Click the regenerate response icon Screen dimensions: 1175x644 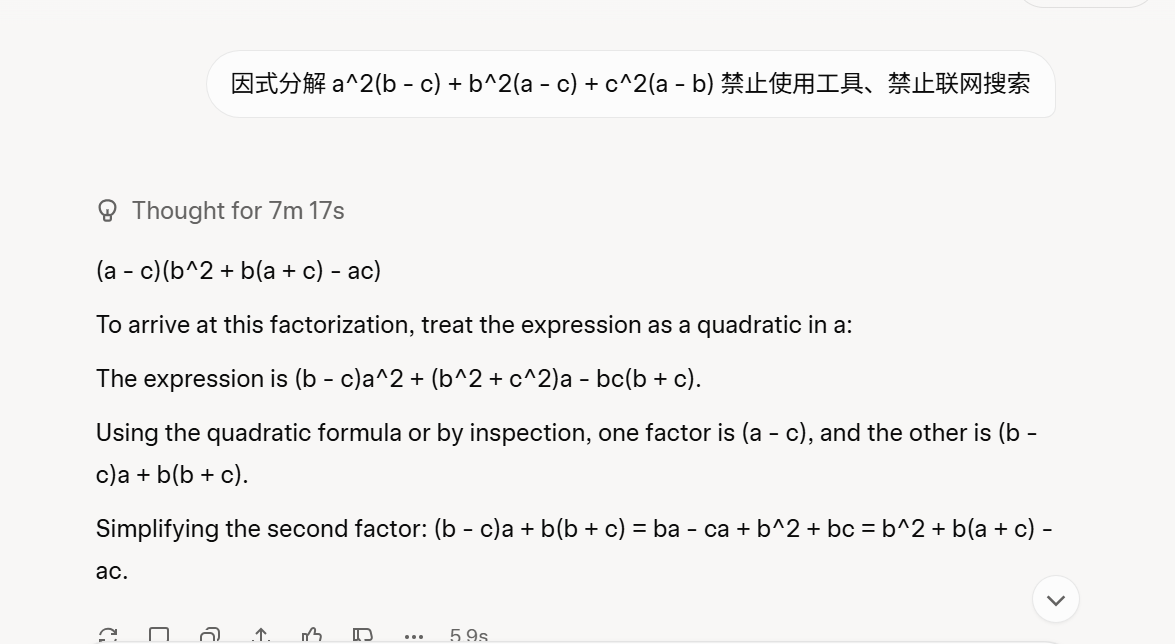(108, 636)
